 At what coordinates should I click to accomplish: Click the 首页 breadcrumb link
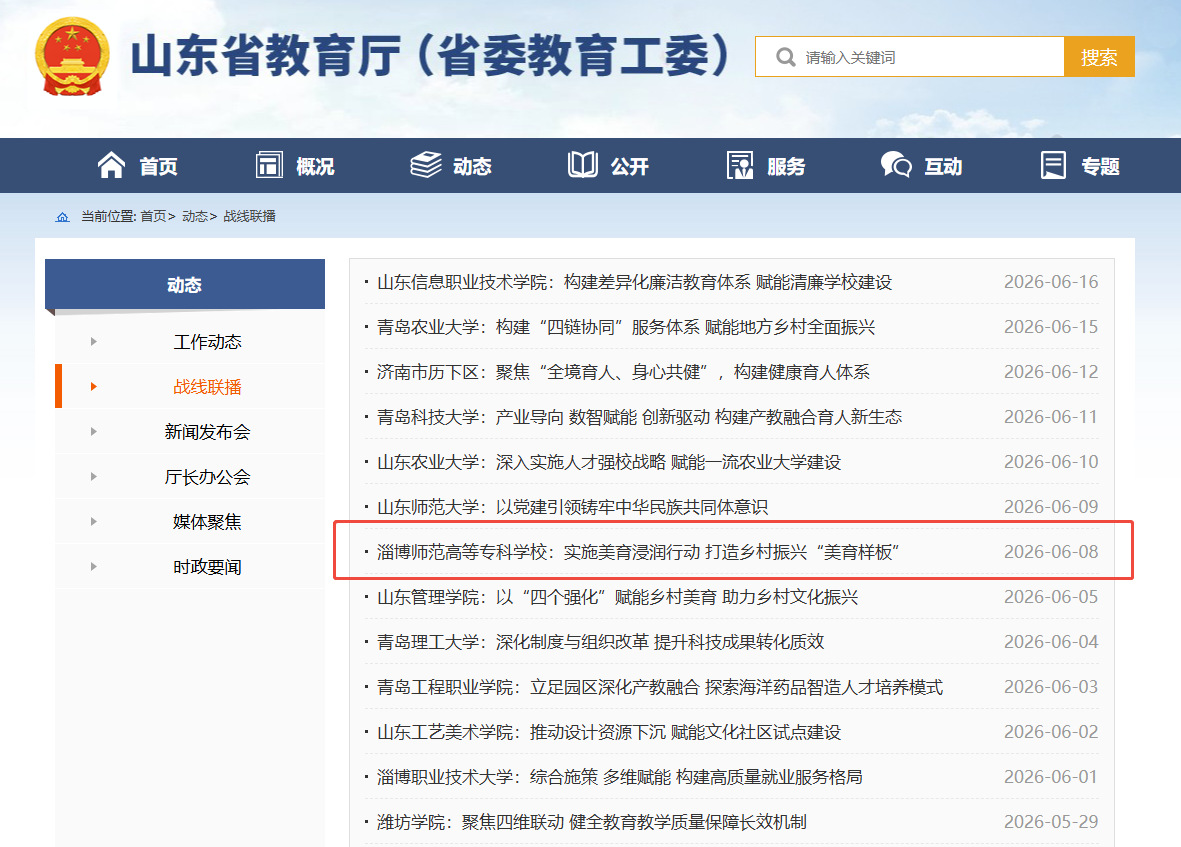pos(154,217)
